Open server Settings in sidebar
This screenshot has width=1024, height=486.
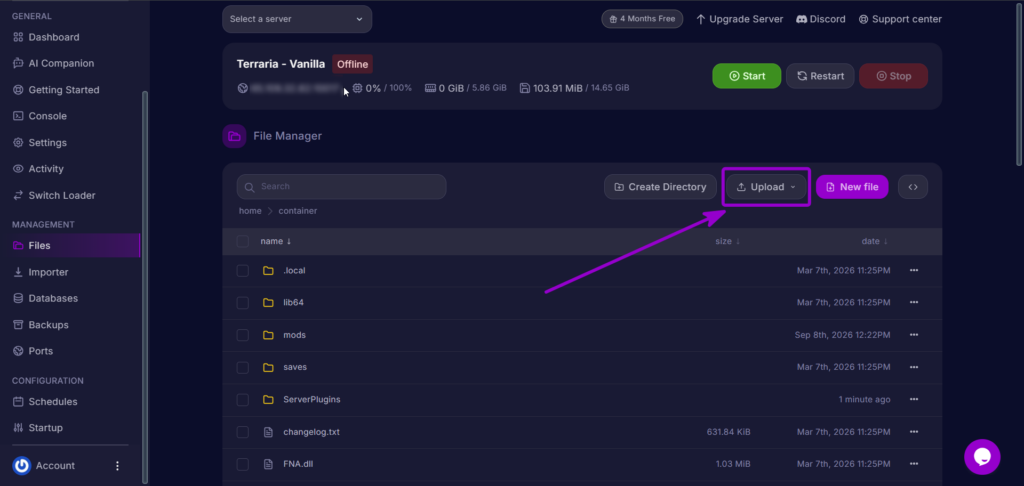pos(39,142)
